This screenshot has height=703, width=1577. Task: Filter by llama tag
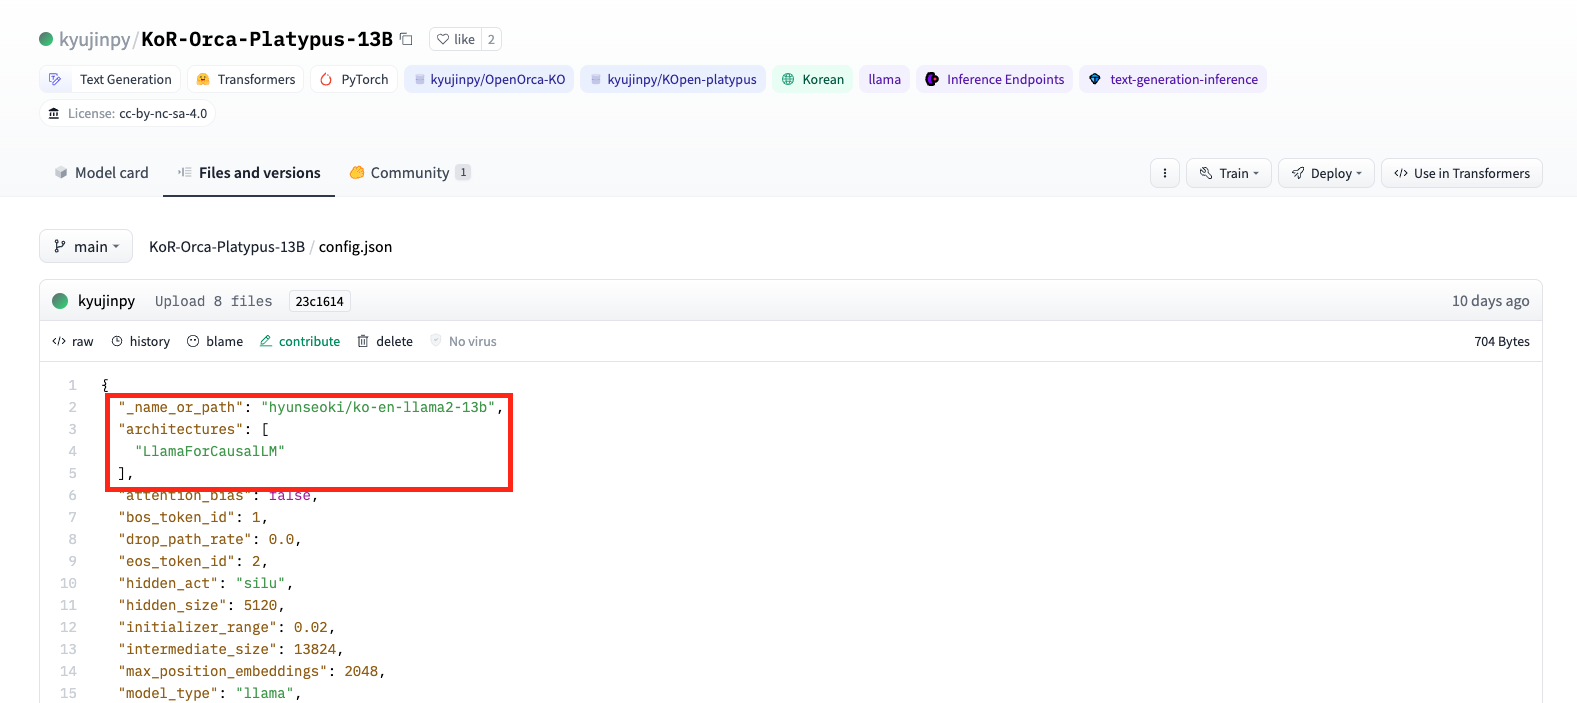click(x=884, y=79)
